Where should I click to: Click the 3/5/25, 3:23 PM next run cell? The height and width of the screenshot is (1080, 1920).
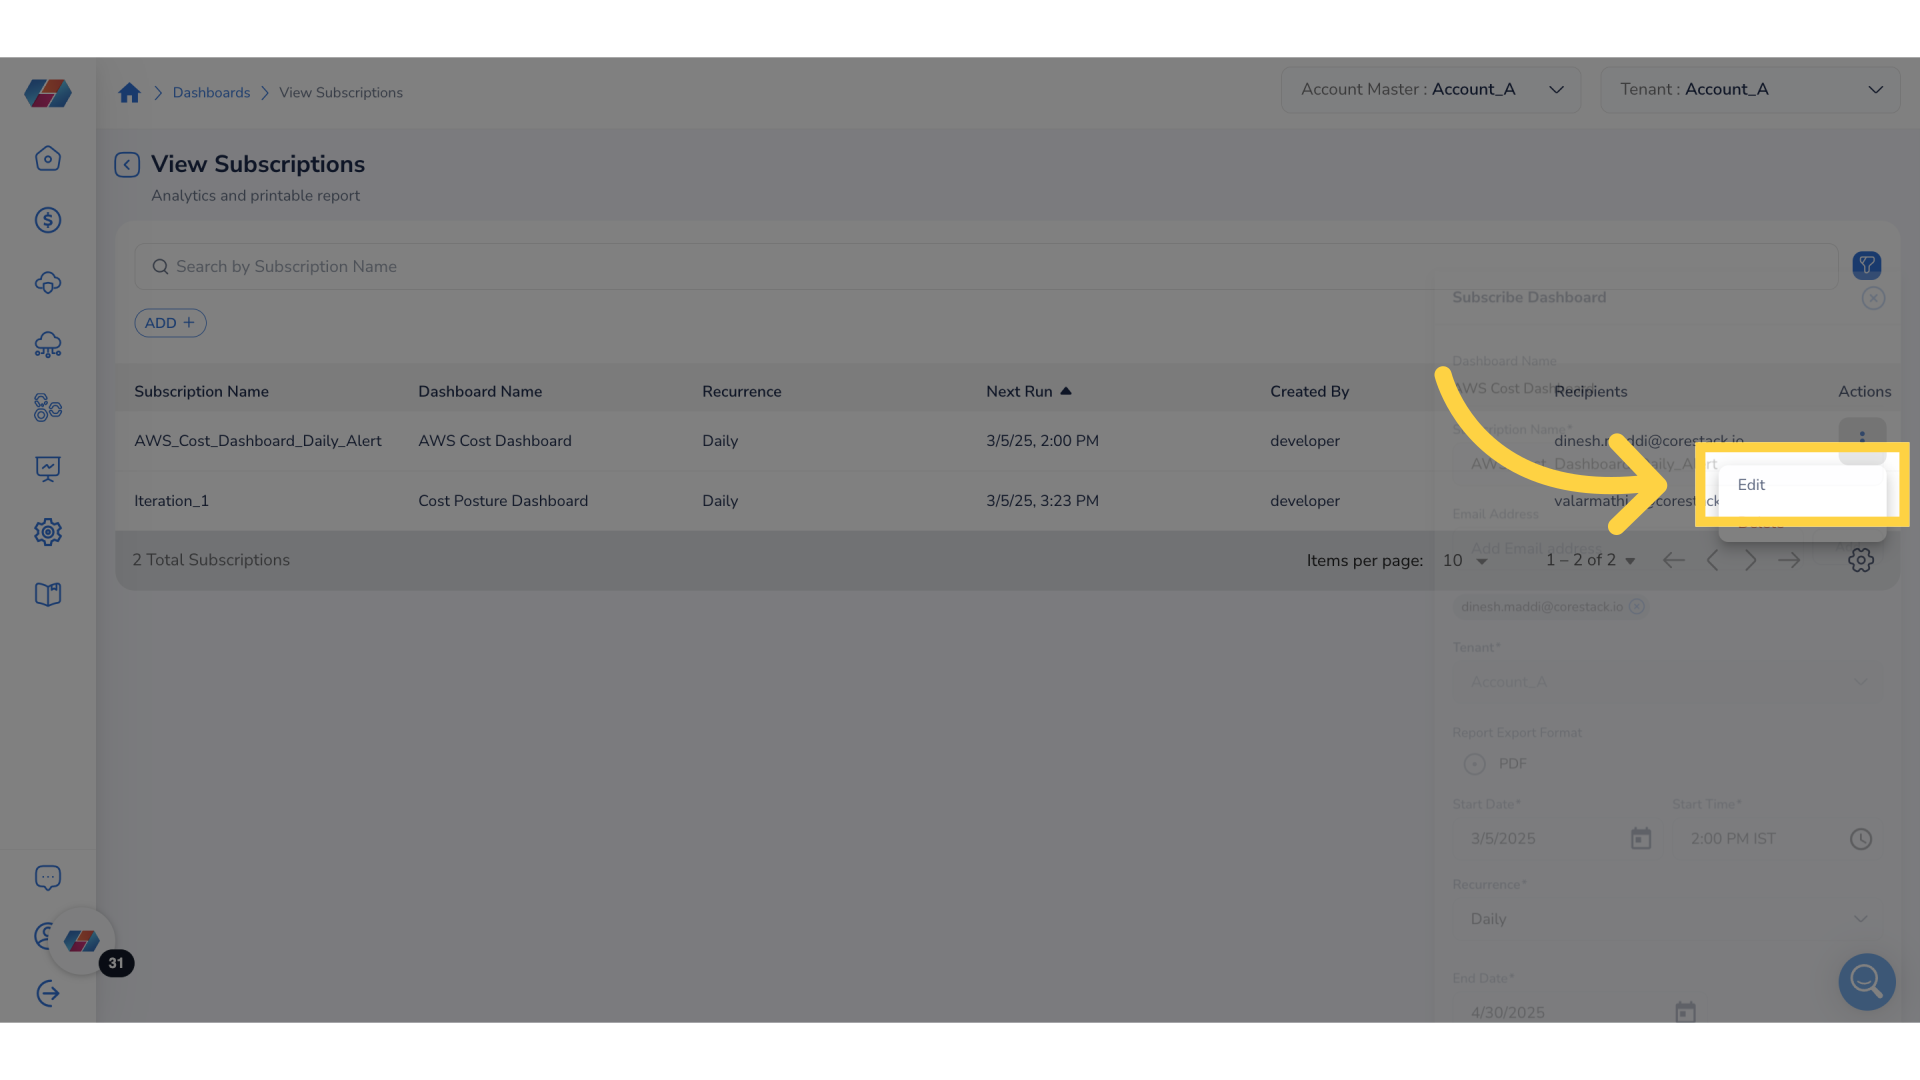(x=1042, y=501)
